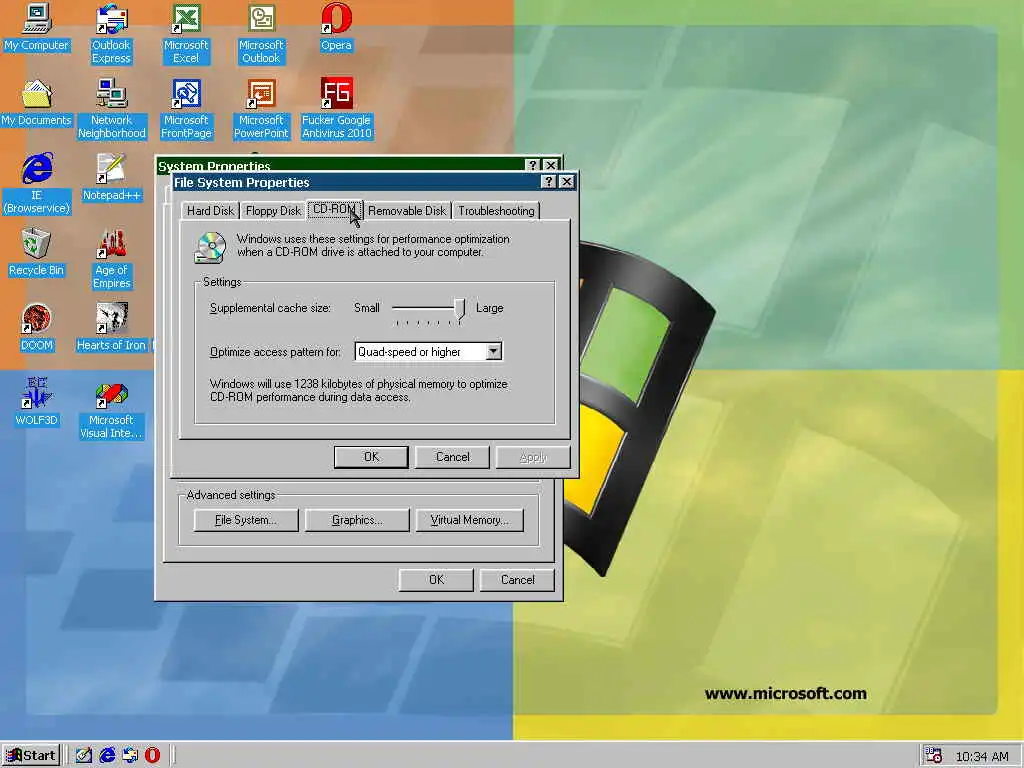Launch Internet Explorer from quick launch

click(x=107, y=756)
